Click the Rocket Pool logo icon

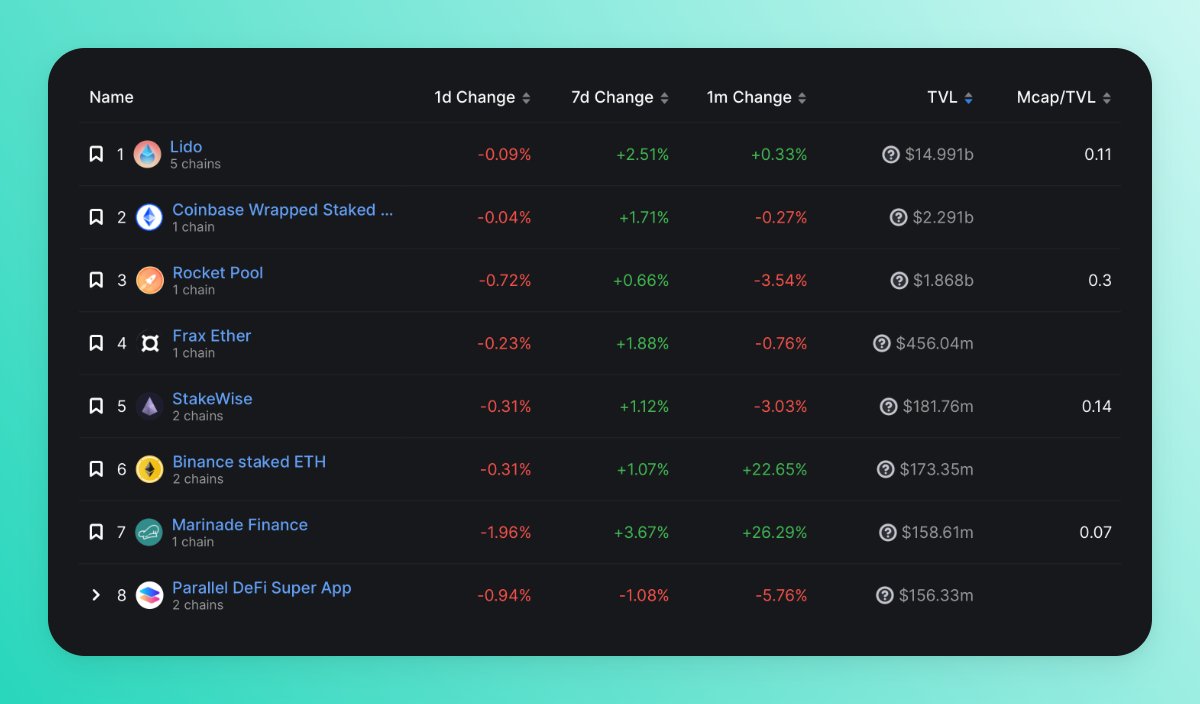click(x=149, y=280)
